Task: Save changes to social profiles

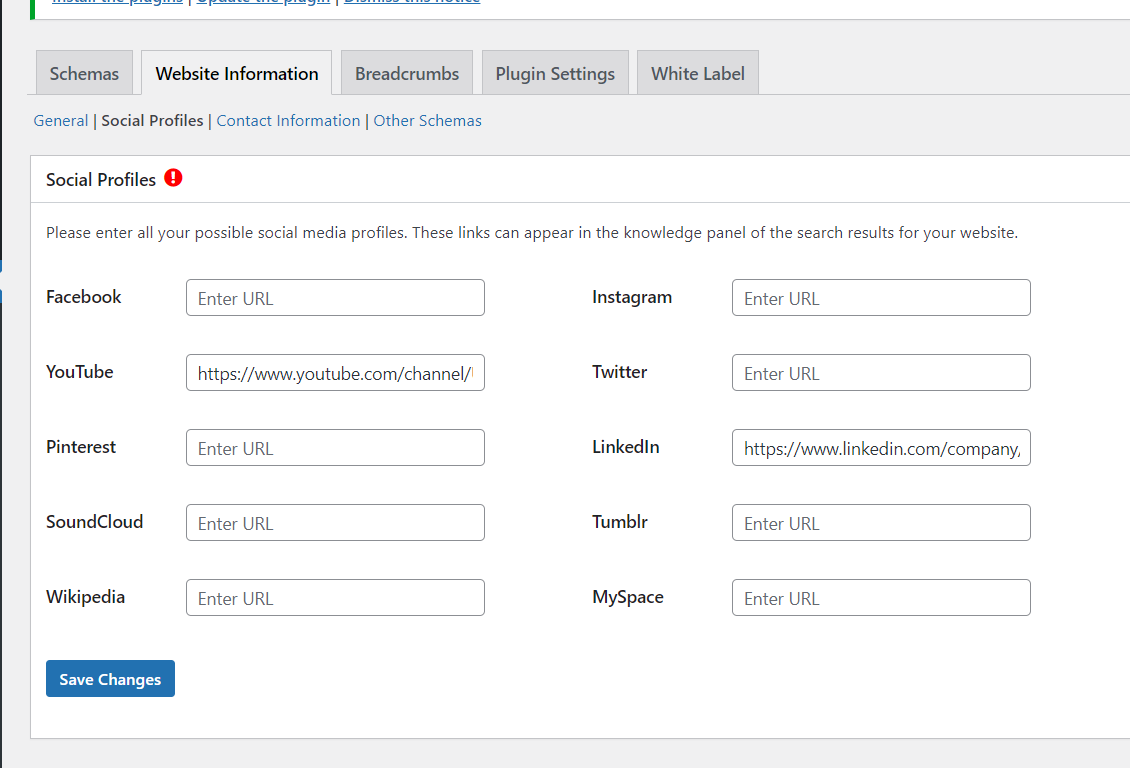Action: click(x=110, y=679)
